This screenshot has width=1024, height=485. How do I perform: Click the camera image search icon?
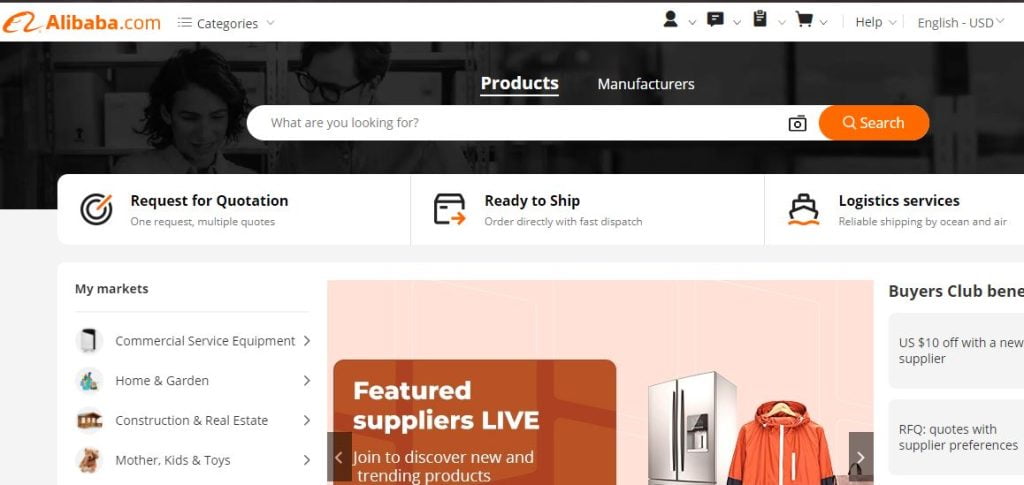click(x=797, y=123)
